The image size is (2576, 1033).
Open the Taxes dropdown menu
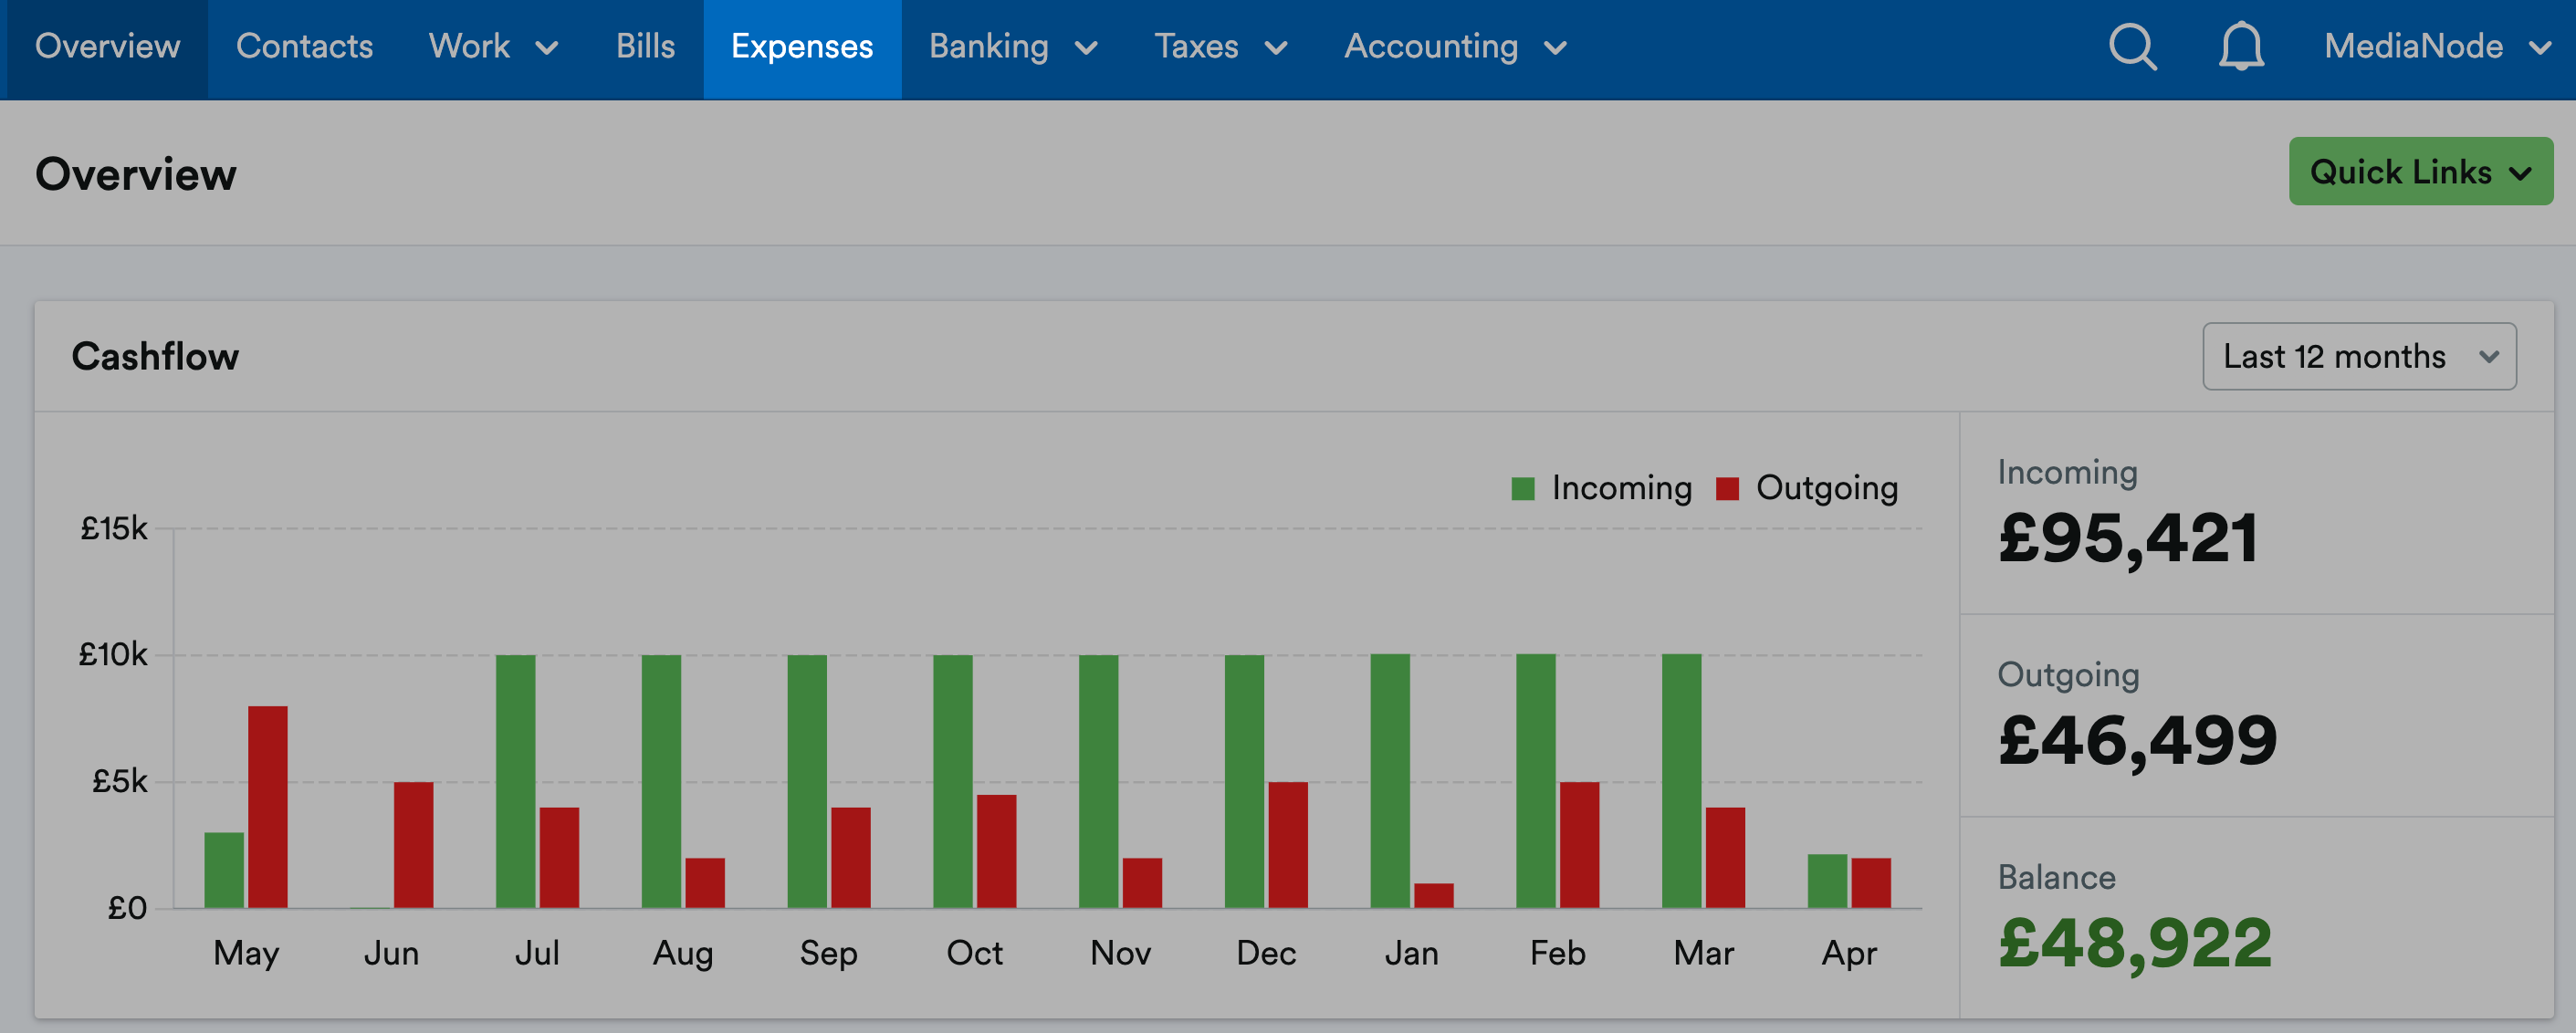1220,47
